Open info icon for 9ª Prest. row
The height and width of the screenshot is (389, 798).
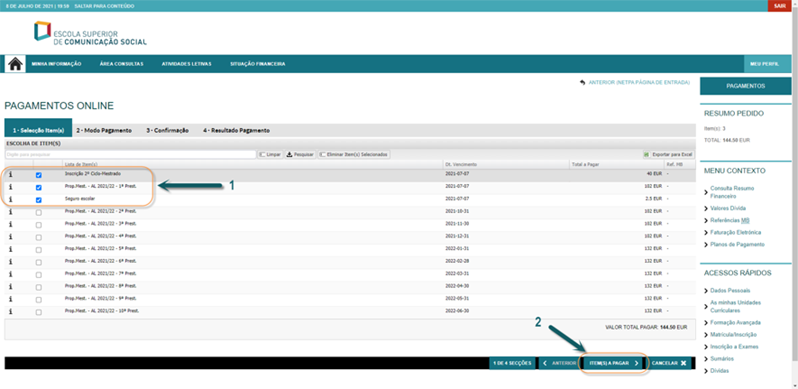point(10,299)
